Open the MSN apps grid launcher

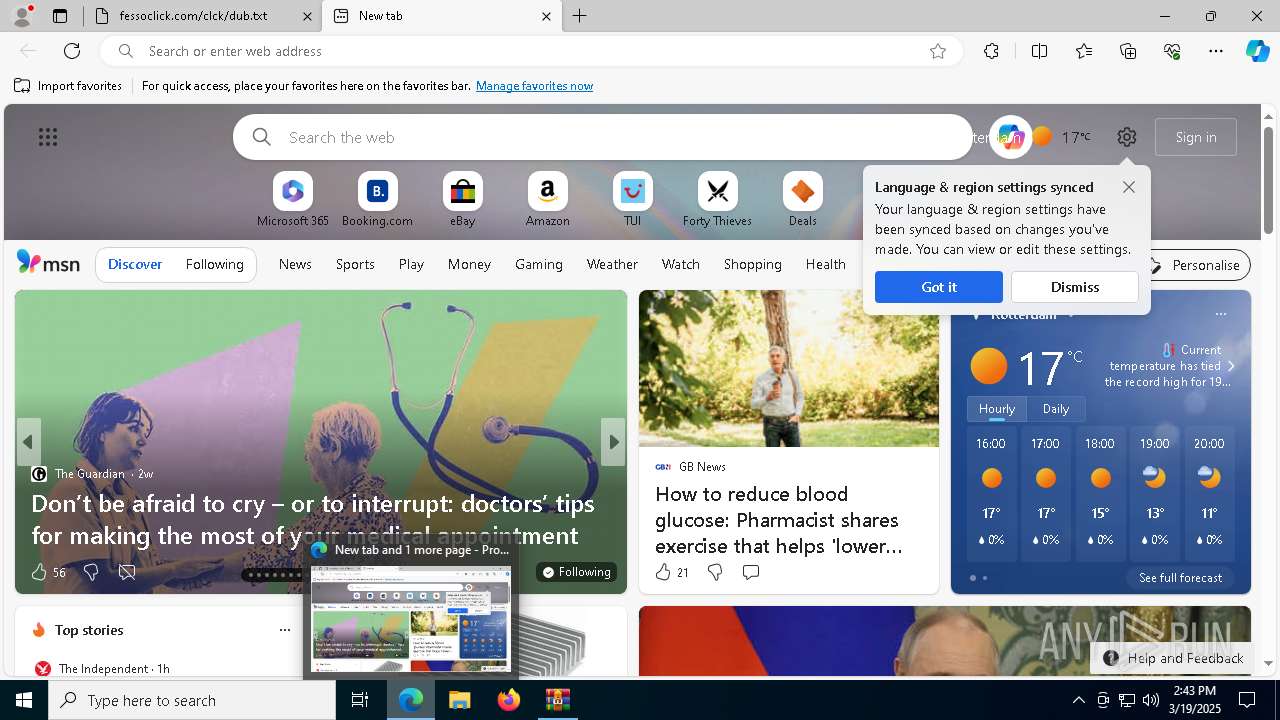pos(48,137)
